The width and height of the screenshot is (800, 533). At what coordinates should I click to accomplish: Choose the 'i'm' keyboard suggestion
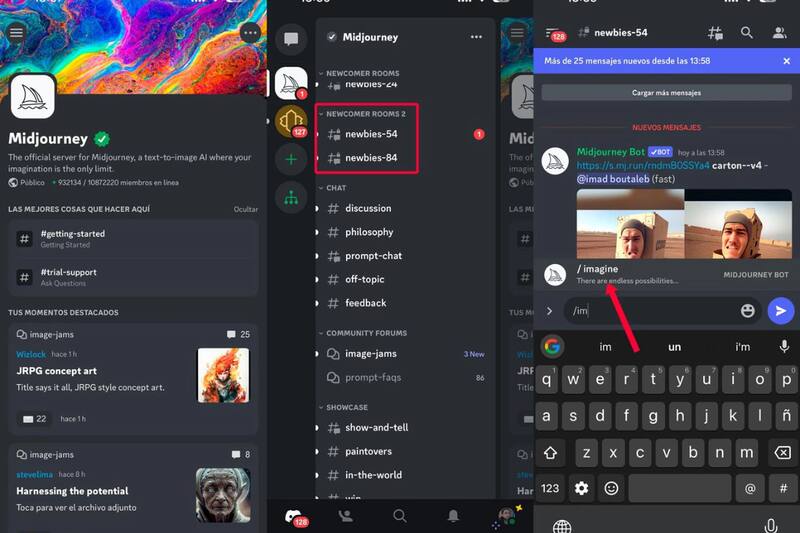tap(742, 347)
